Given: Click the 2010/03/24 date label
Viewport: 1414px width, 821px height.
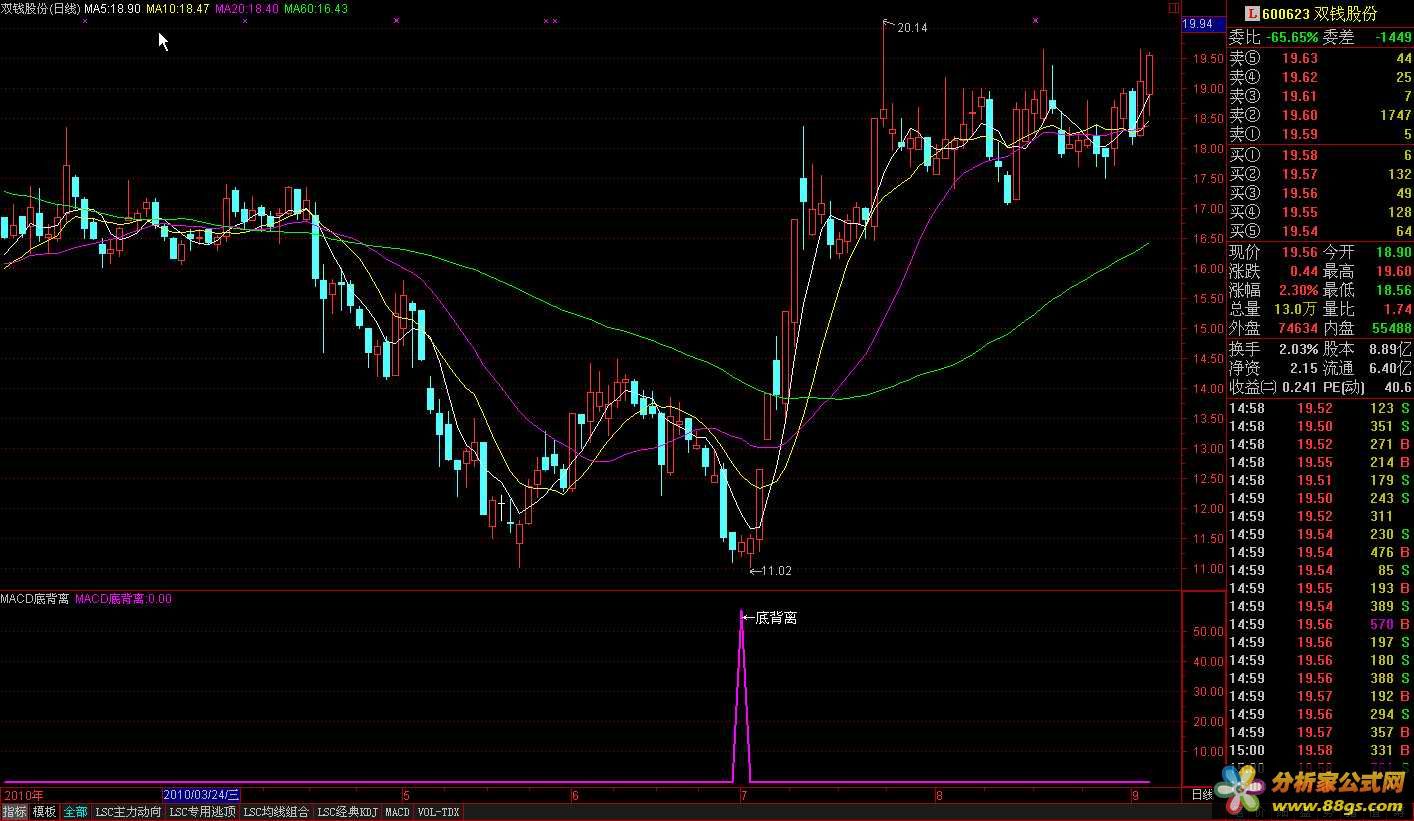Looking at the screenshot, I should [201, 795].
